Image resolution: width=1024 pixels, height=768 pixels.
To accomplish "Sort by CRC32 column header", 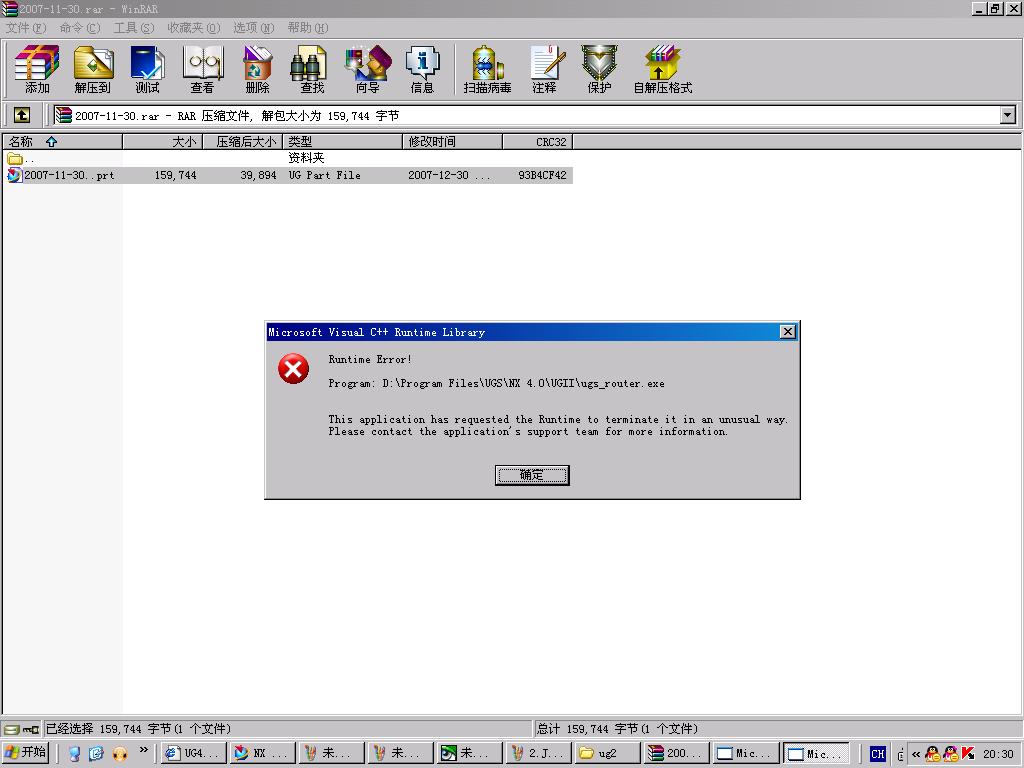I will pyautogui.click(x=537, y=141).
